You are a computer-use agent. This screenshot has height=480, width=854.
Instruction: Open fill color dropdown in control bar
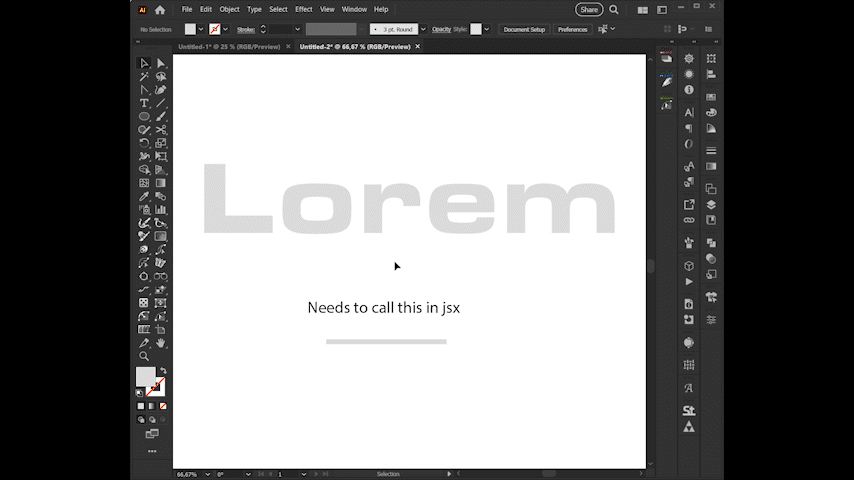coord(201,29)
